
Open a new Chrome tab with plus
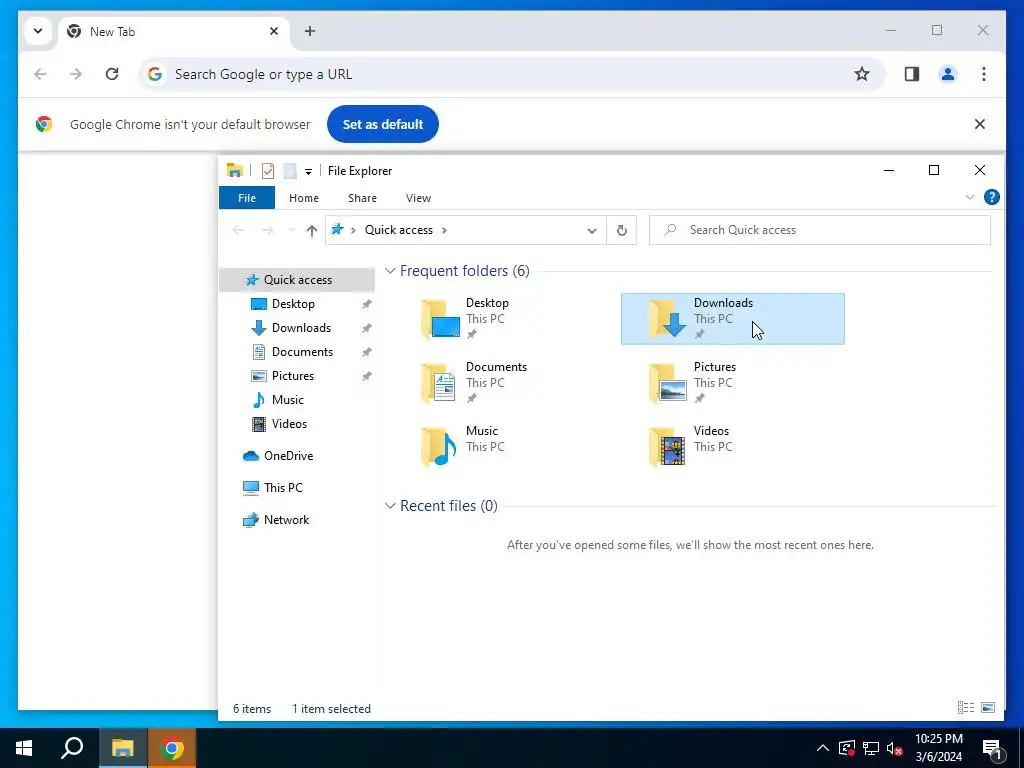[310, 31]
